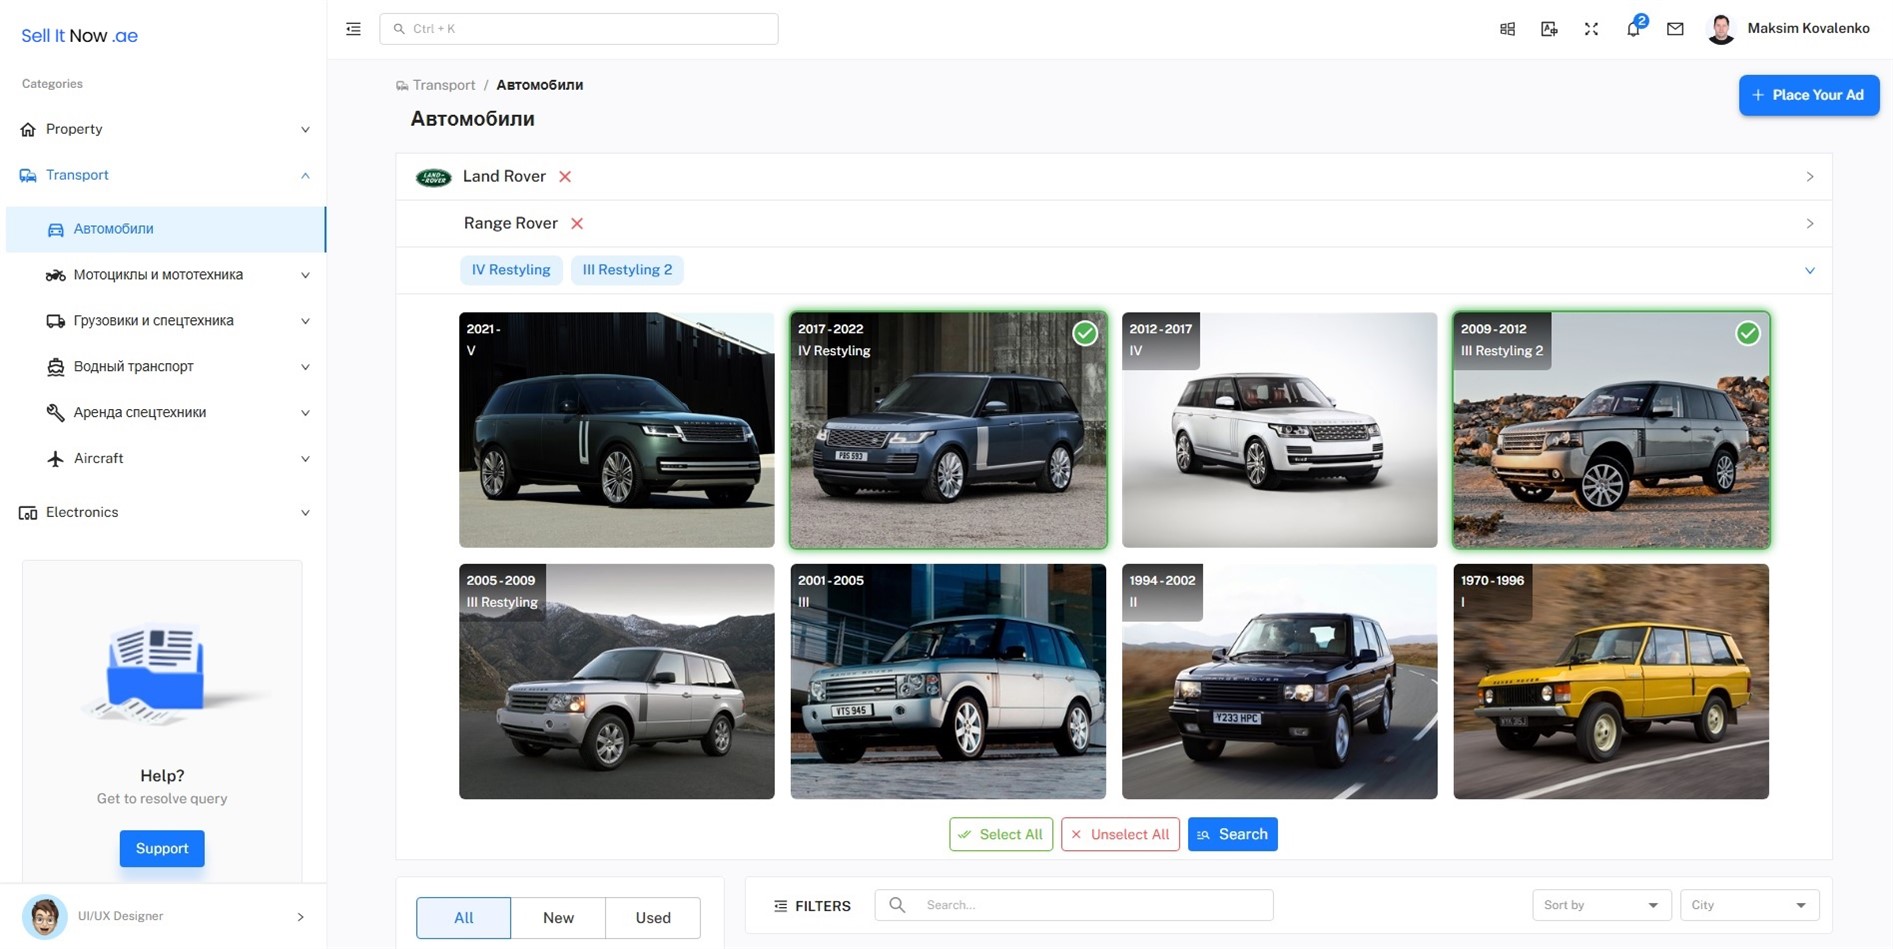Viewport: 1893px width, 949px height.
Task: Switch to the New listings tab
Action: (558, 917)
